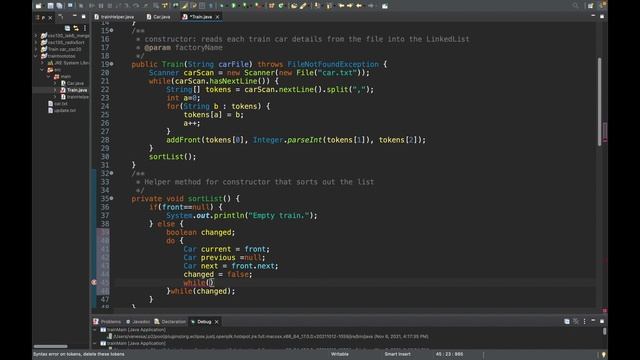
Task: Click the first Debug view toolbar icon
Action: coord(567,322)
